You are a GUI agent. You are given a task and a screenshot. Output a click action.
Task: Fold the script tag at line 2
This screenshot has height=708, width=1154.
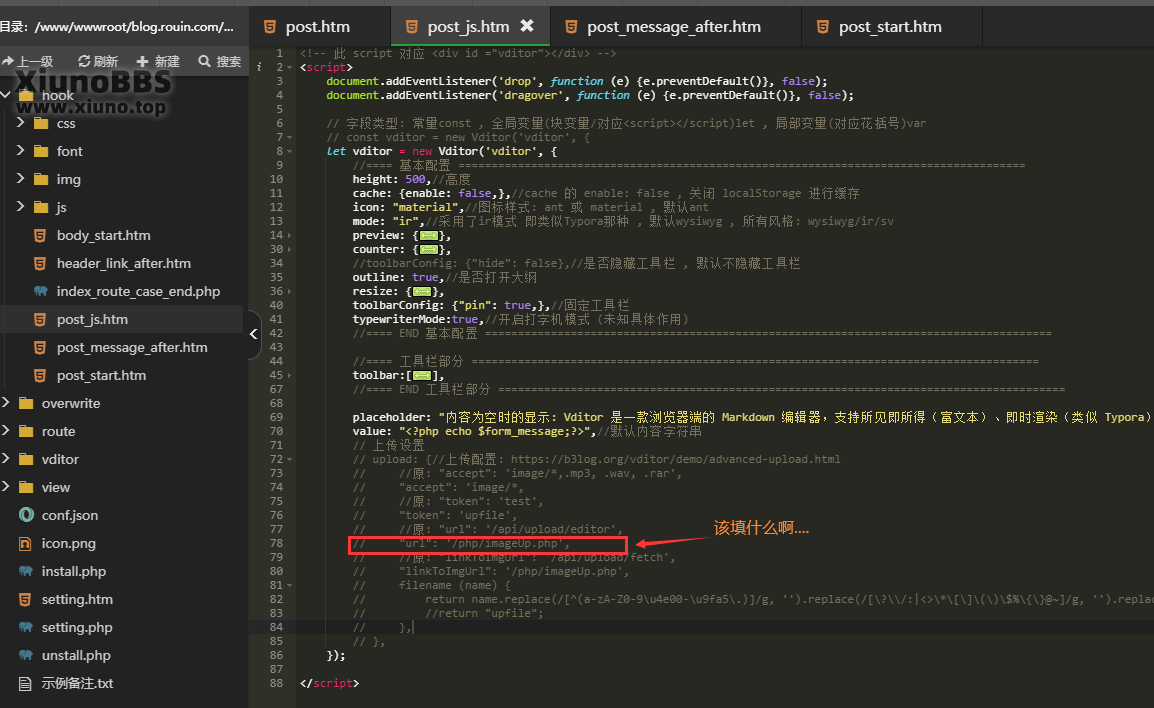(x=289, y=67)
